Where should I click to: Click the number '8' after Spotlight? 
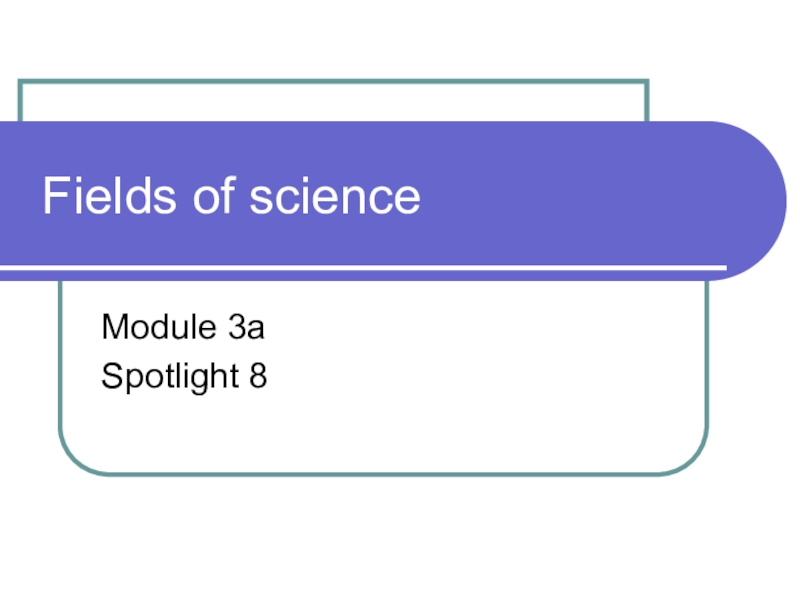pyautogui.click(x=258, y=377)
